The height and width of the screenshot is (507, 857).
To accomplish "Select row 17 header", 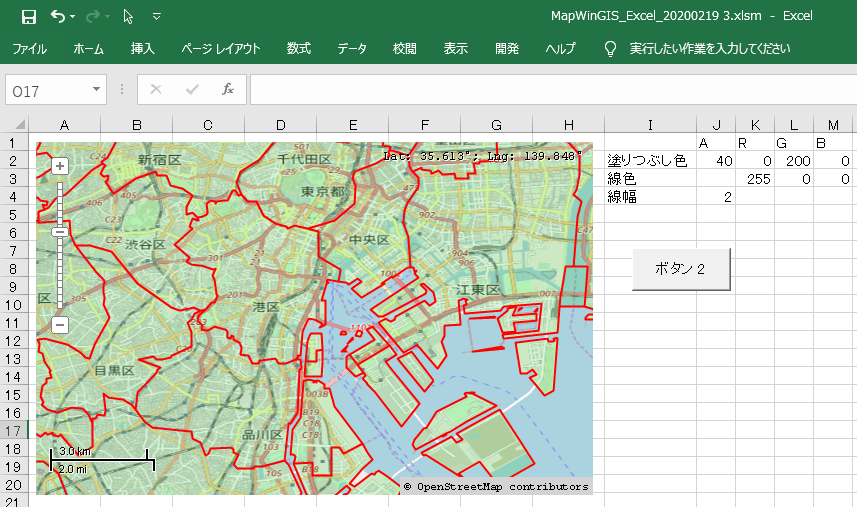I will (14, 431).
